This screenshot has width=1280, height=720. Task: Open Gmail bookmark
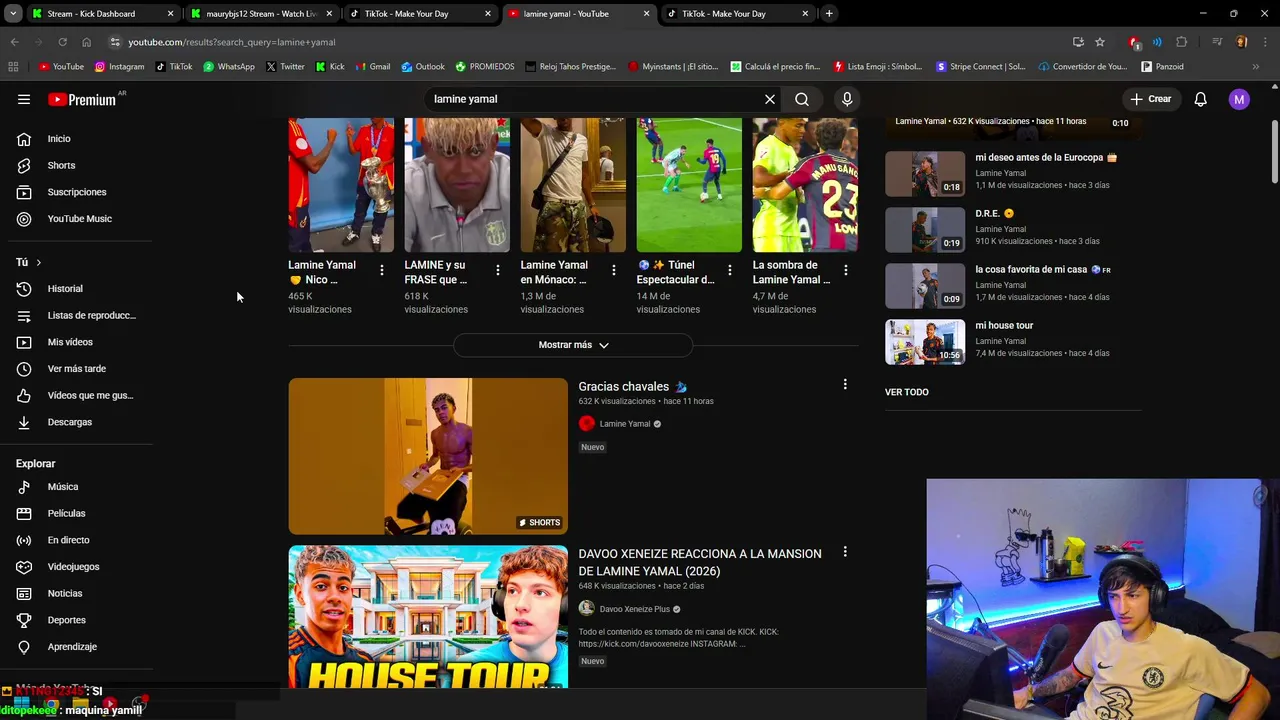pyautogui.click(x=372, y=67)
